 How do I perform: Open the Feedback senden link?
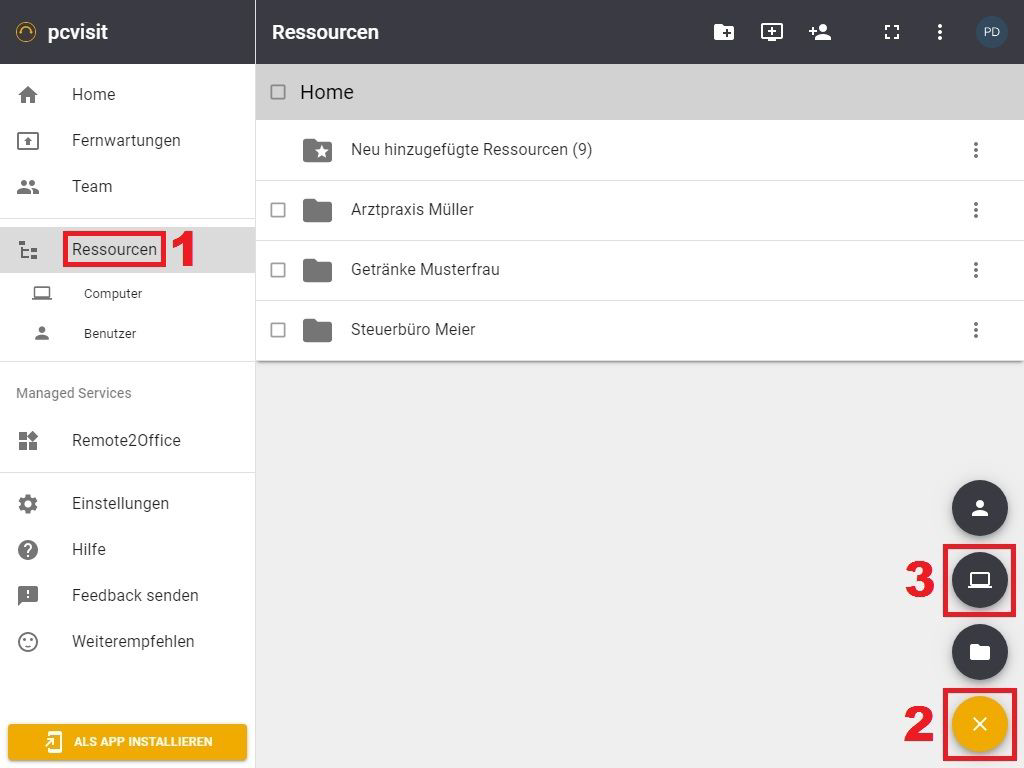click(135, 596)
